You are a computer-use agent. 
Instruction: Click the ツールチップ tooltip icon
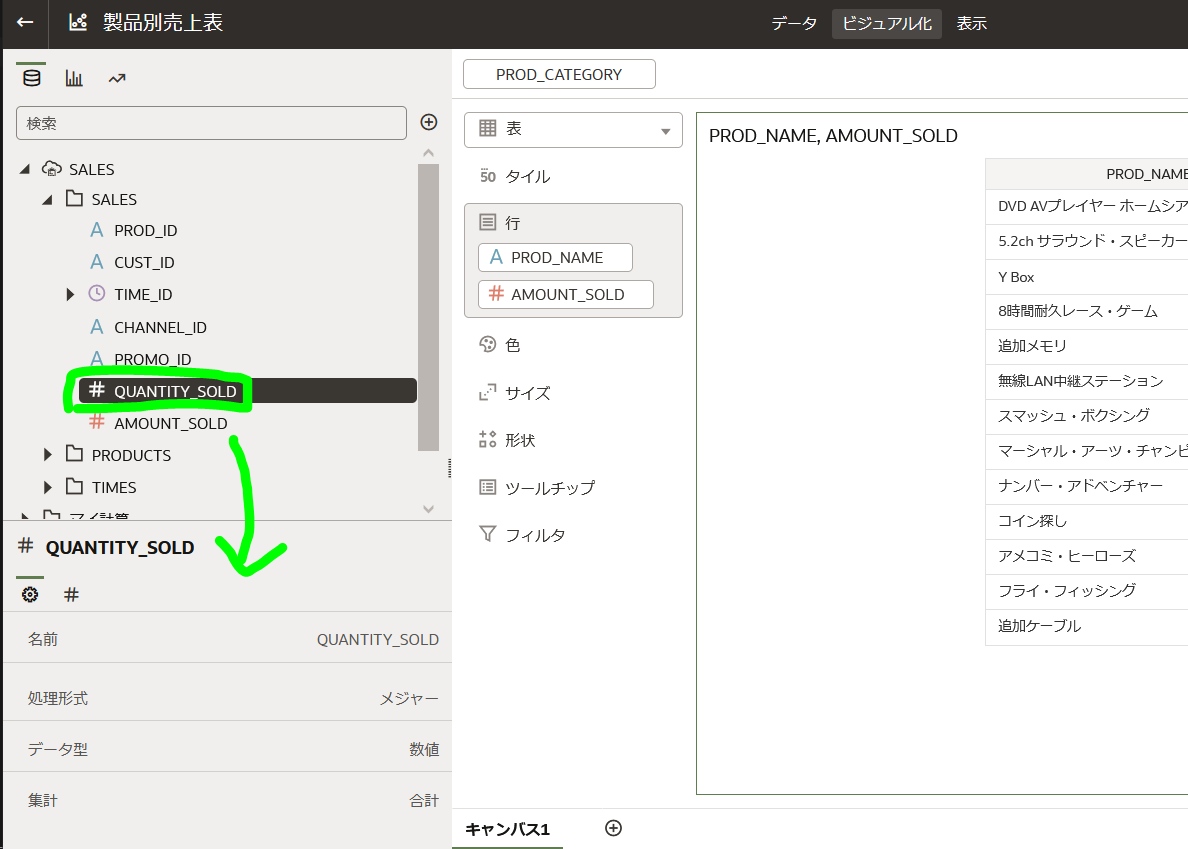coord(487,487)
